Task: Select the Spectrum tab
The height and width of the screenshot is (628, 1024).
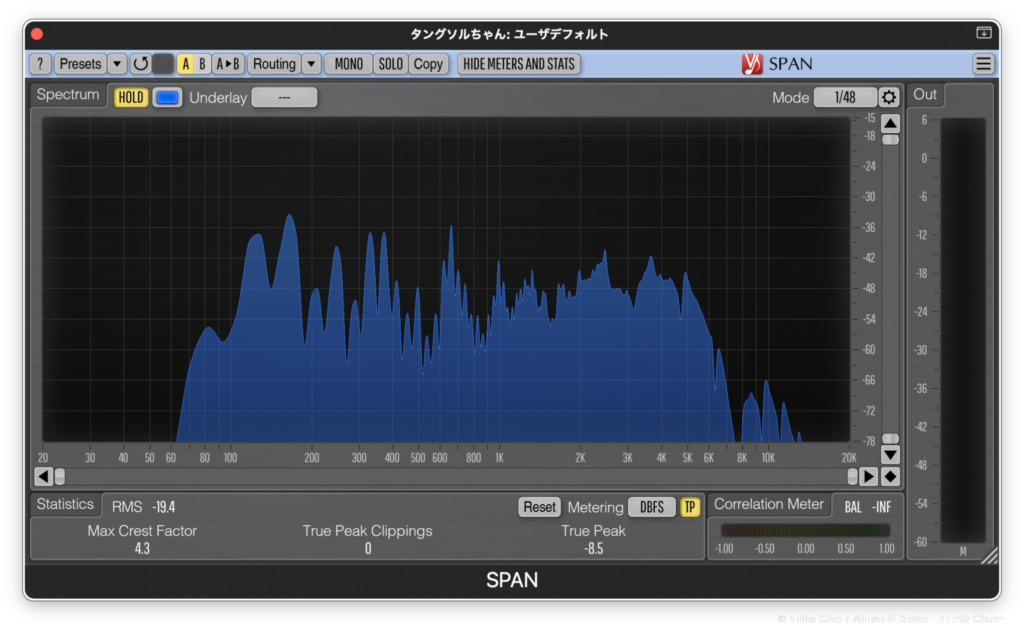Action: [x=68, y=95]
